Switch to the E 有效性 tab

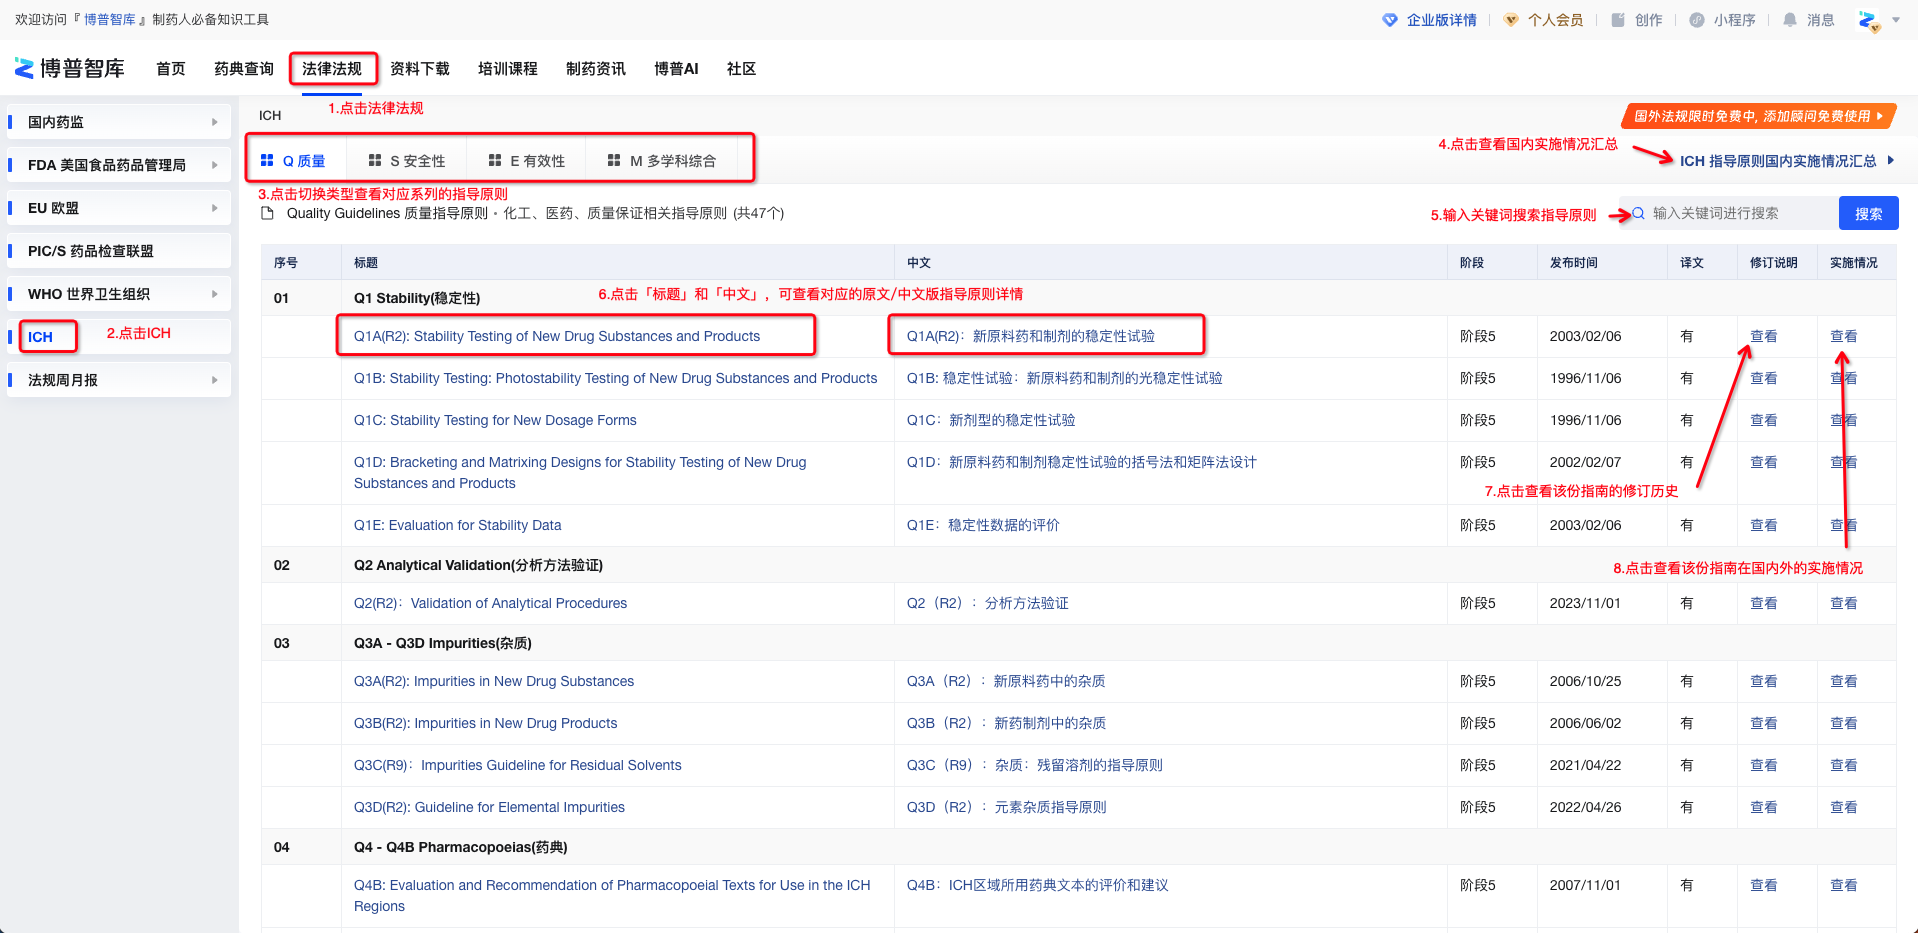click(527, 161)
